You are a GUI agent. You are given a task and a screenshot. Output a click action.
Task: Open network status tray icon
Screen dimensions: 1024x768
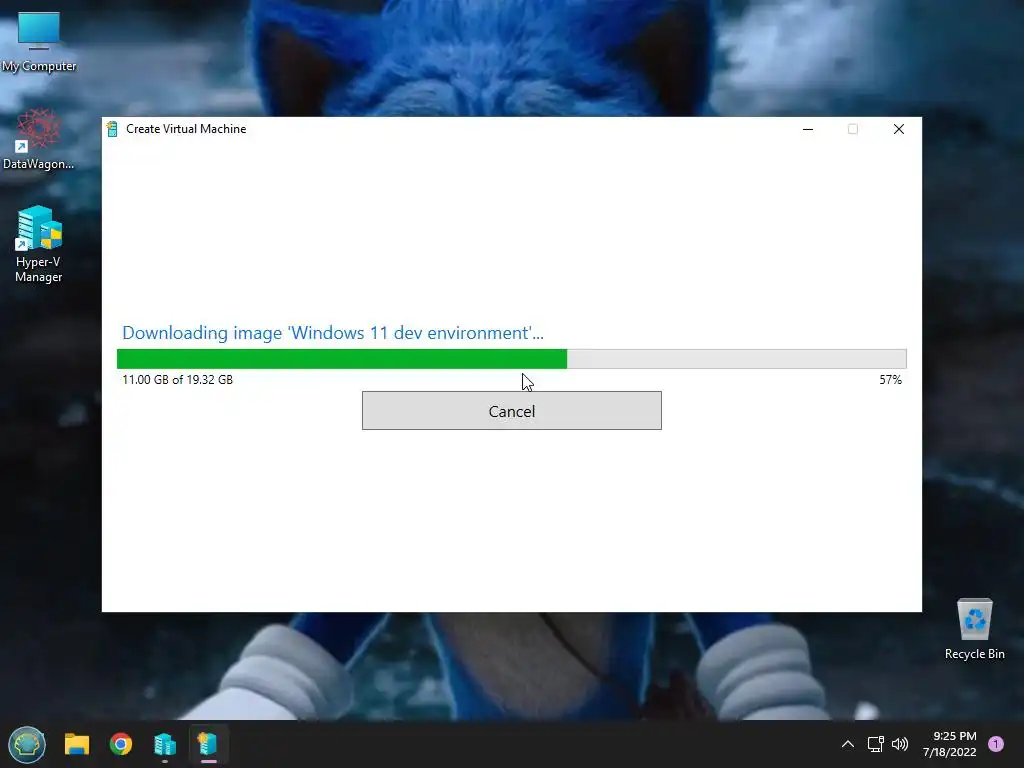[x=875, y=744]
